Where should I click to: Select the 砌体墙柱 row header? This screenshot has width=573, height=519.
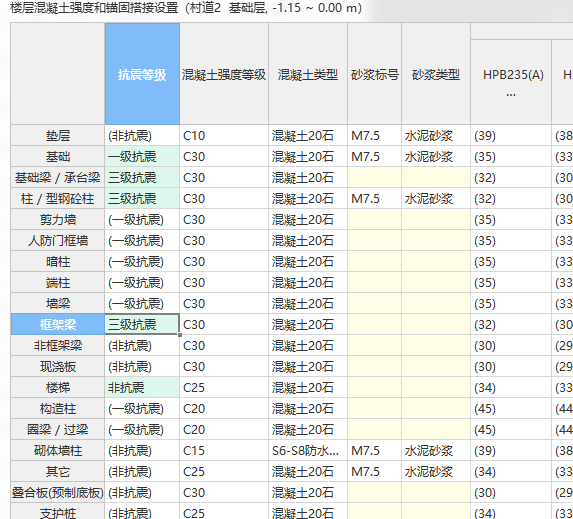coord(58,451)
